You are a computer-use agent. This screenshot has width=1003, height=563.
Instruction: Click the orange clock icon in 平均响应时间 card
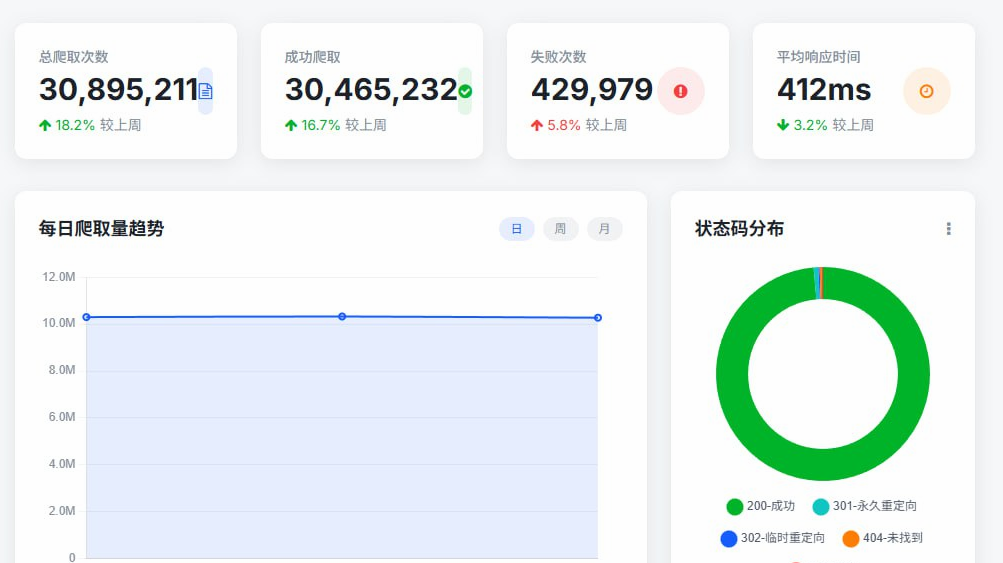point(927,91)
